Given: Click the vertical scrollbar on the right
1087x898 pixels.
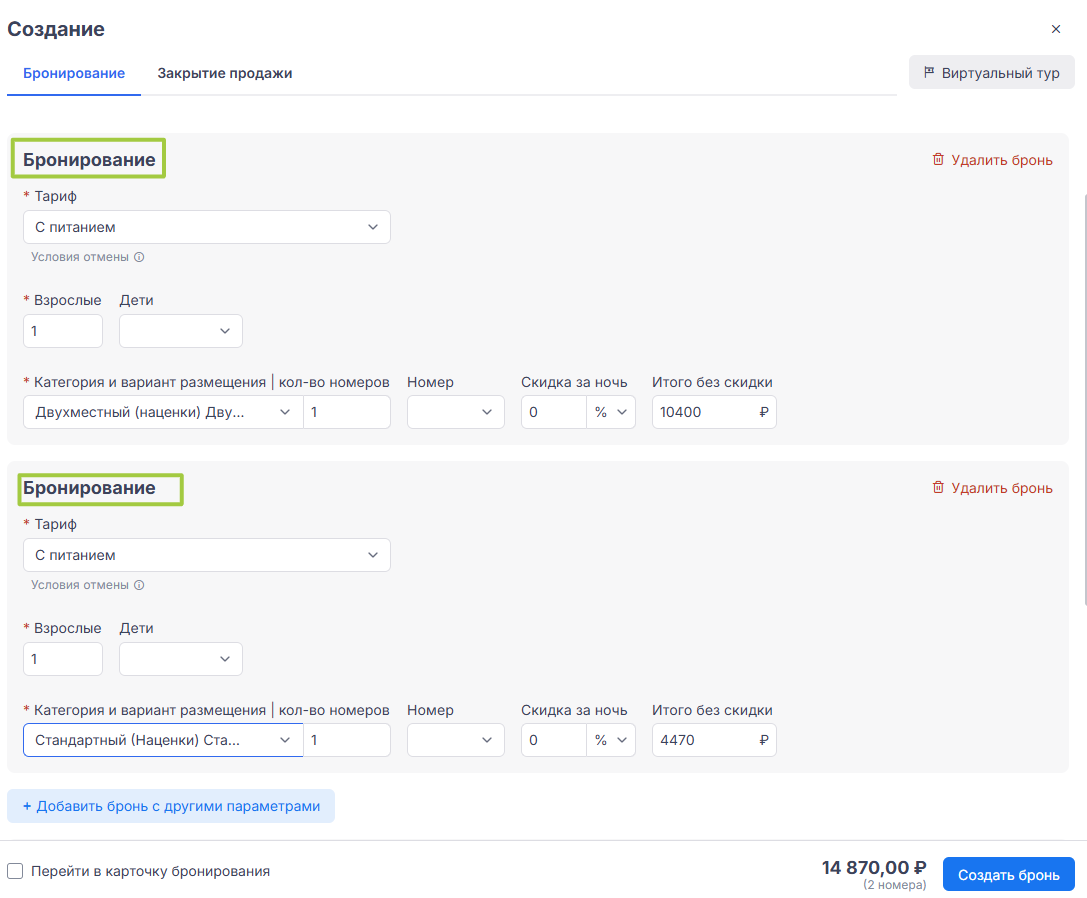Looking at the screenshot, I should click(1082, 400).
